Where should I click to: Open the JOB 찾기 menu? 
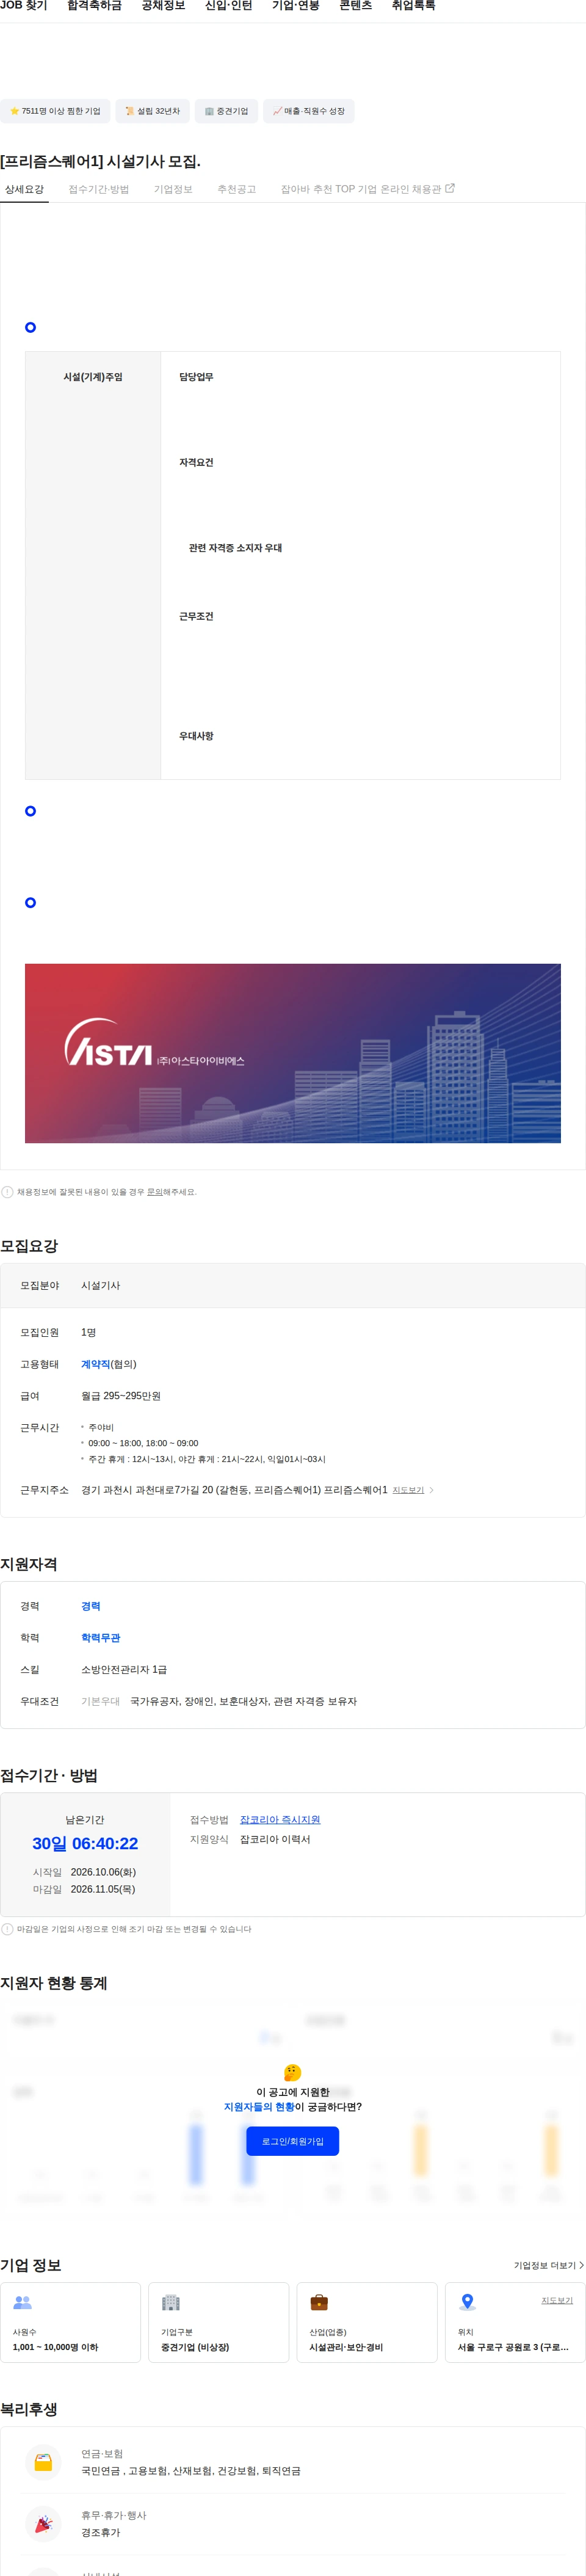coord(24,6)
